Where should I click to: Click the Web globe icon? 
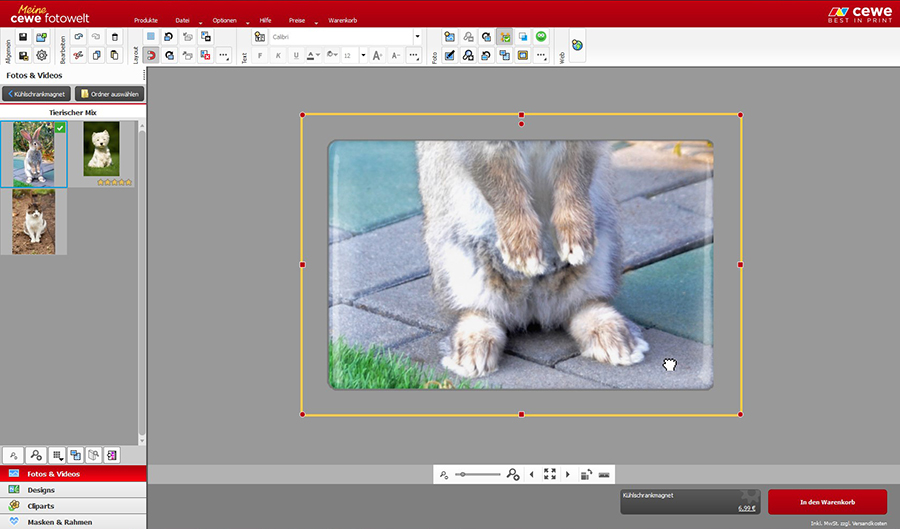coord(577,45)
